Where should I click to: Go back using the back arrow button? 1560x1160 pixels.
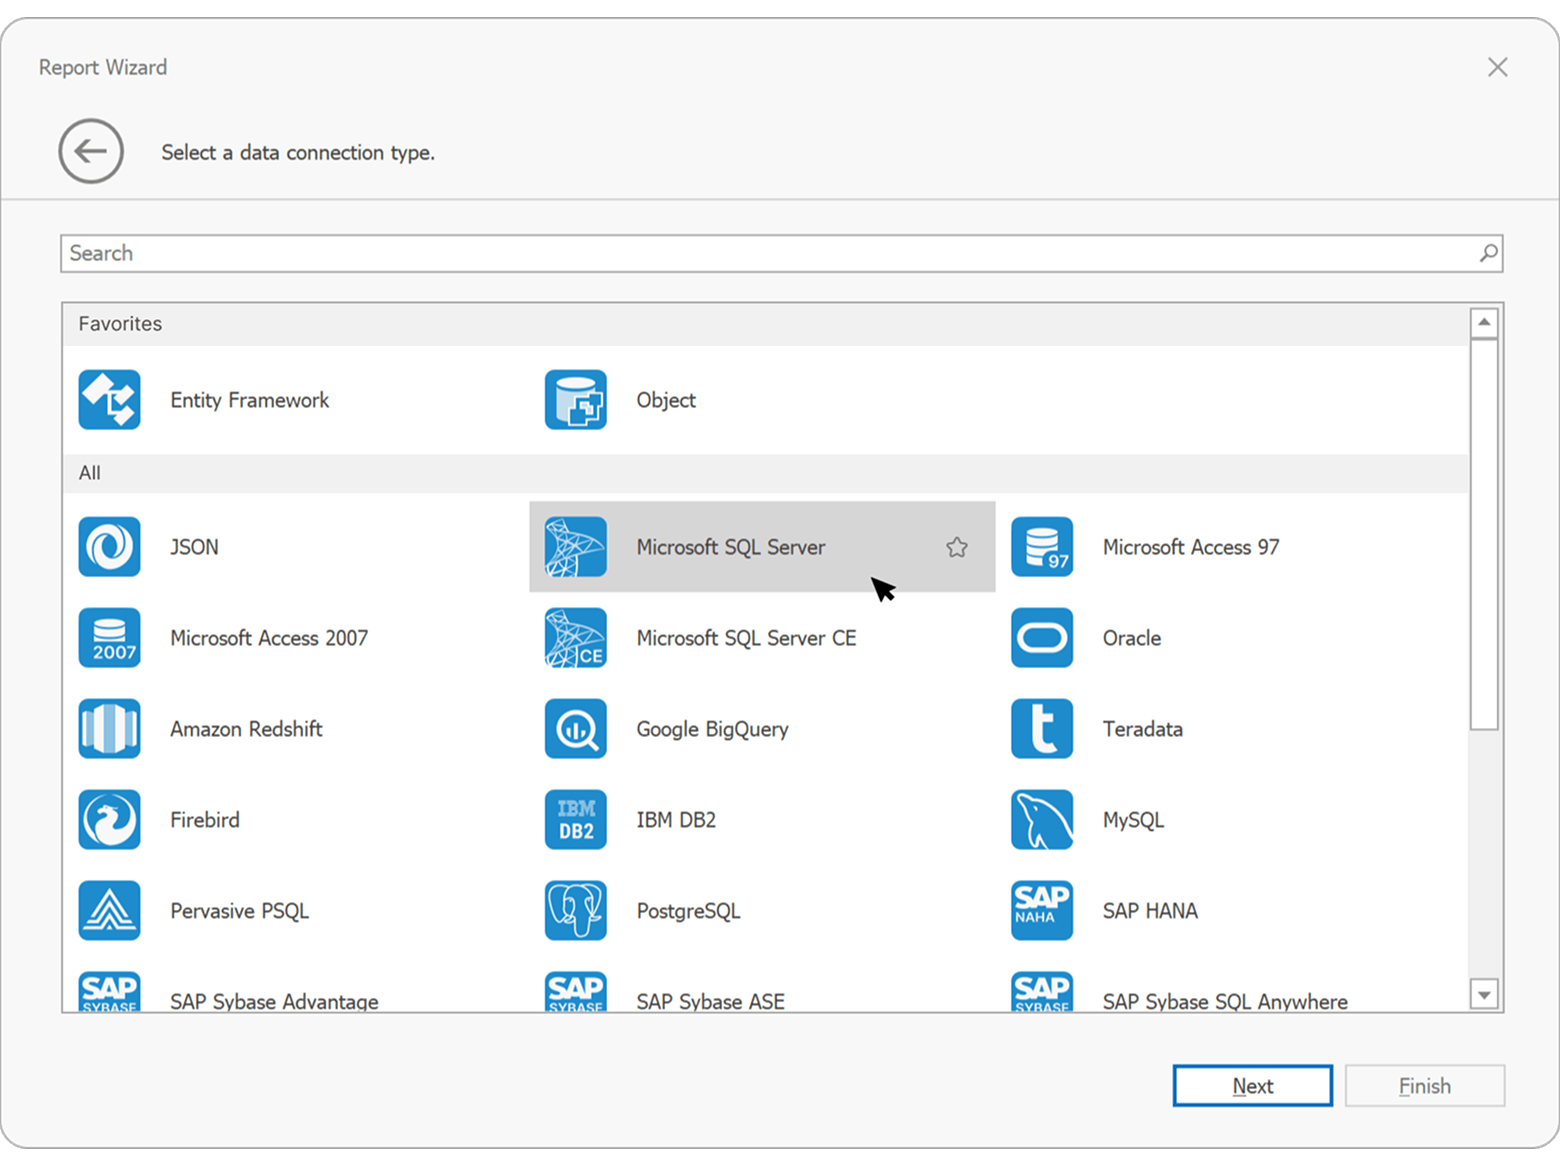click(91, 152)
